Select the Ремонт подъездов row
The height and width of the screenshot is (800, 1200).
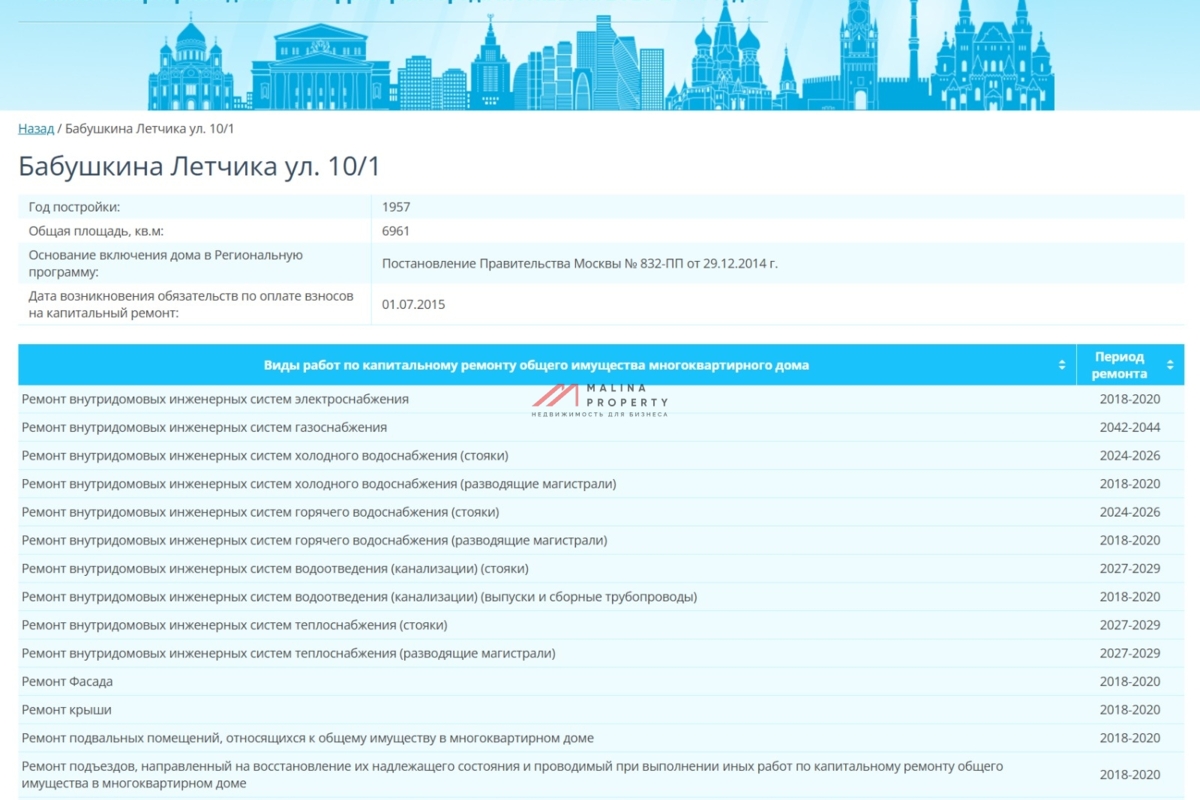point(511,775)
